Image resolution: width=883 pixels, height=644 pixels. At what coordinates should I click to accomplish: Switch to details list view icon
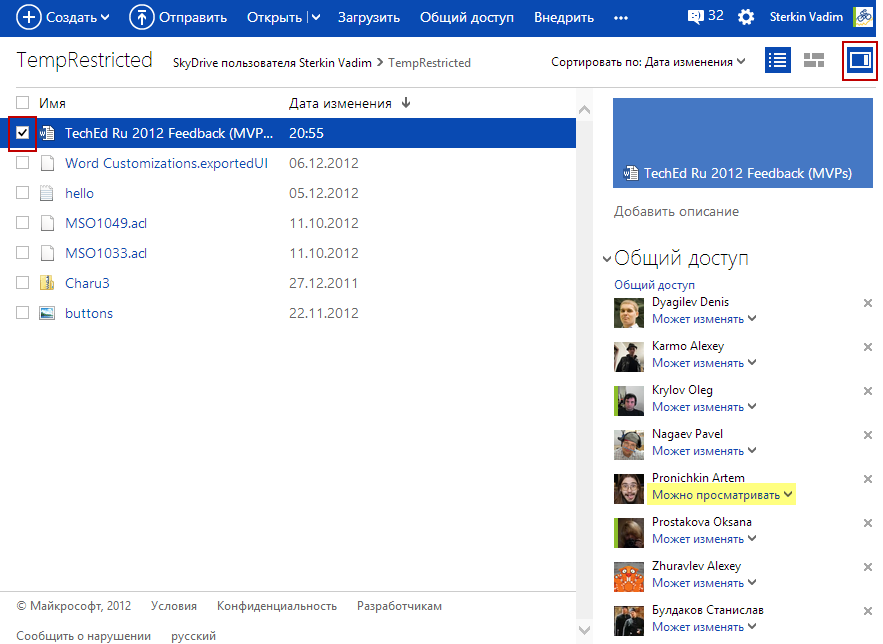coord(778,60)
